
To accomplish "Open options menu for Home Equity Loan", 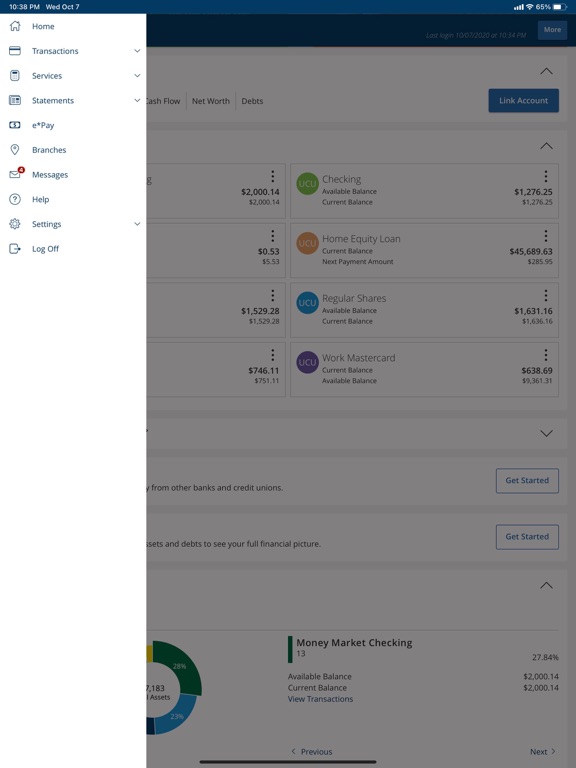I will coord(546,236).
